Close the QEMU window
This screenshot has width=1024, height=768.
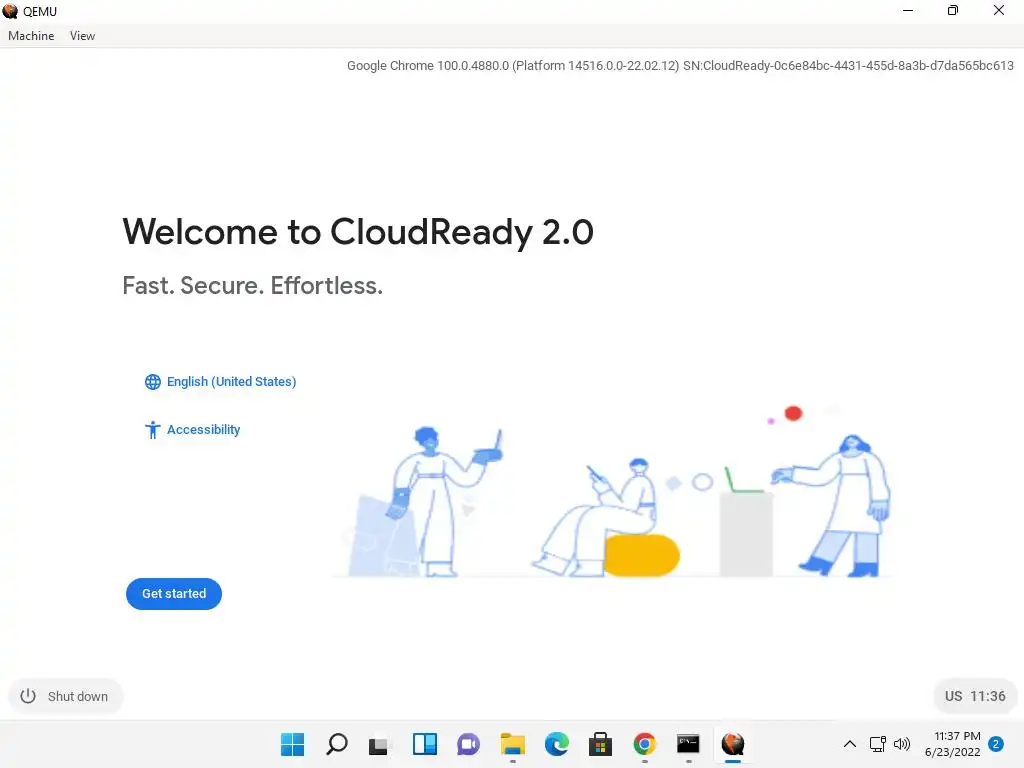tap(999, 10)
